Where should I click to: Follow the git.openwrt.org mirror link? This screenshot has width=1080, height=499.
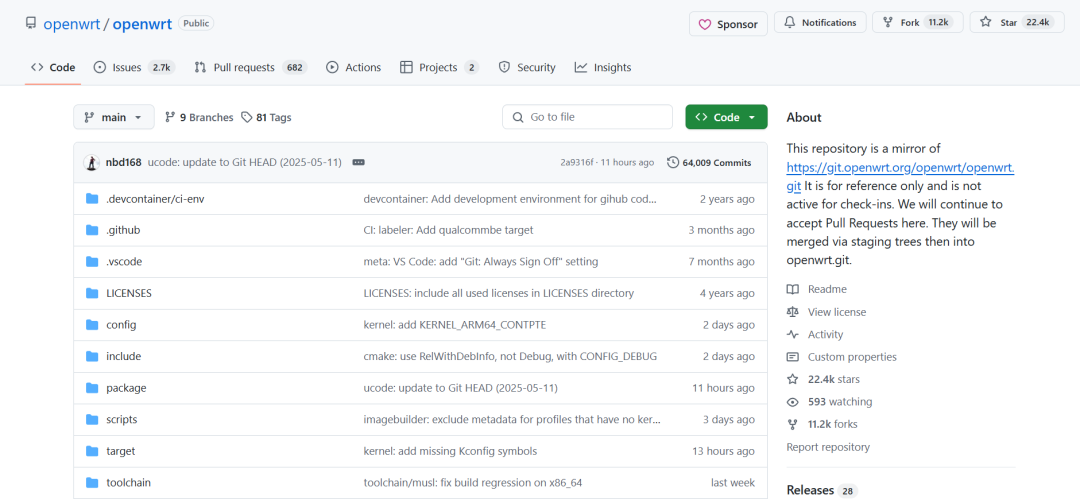click(x=900, y=167)
